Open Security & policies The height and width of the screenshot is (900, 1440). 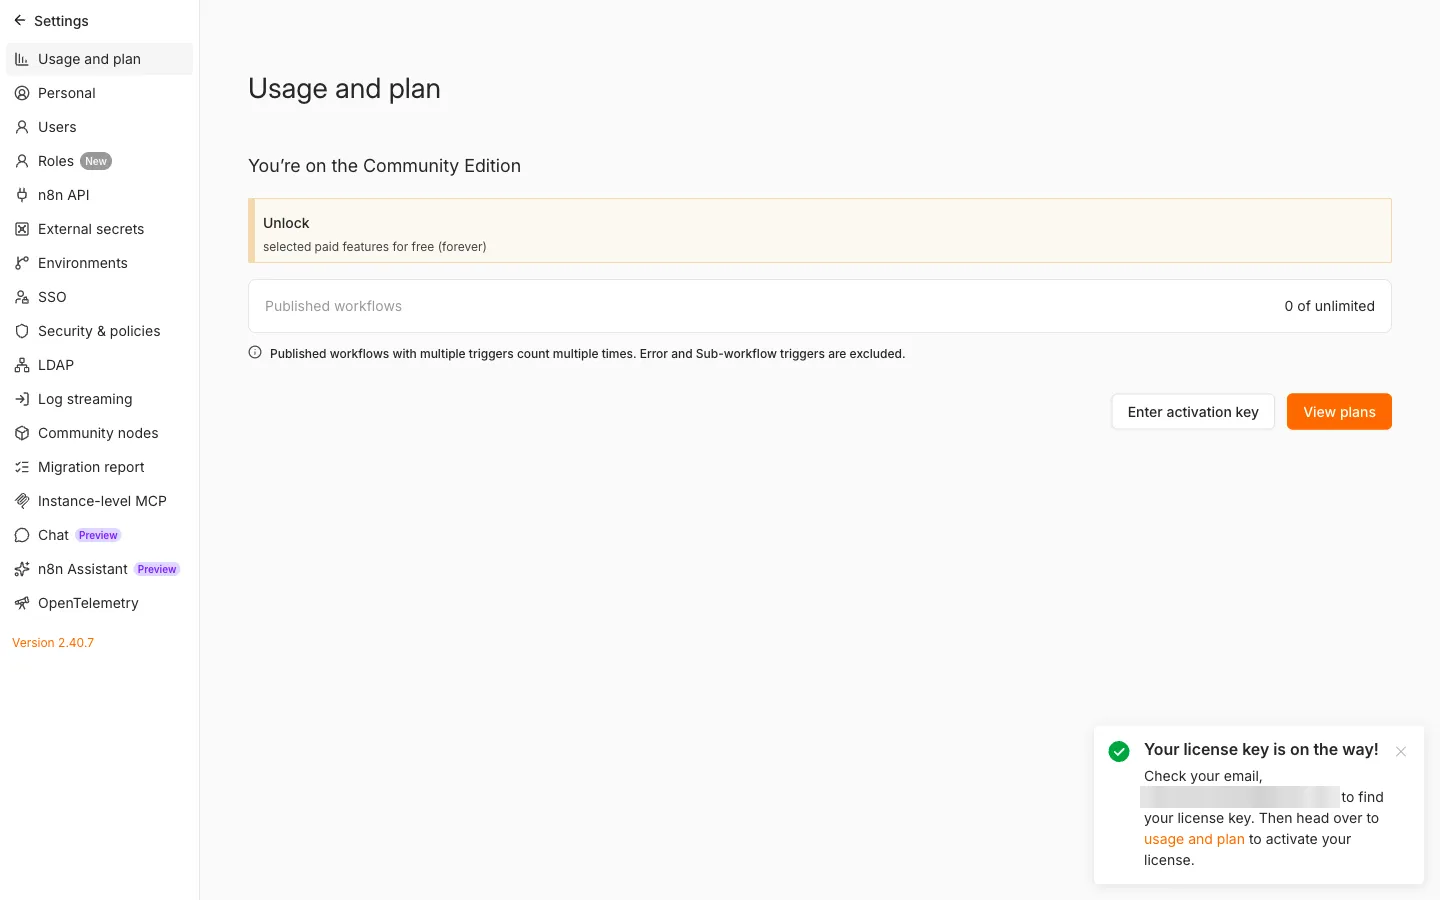[x=99, y=331]
